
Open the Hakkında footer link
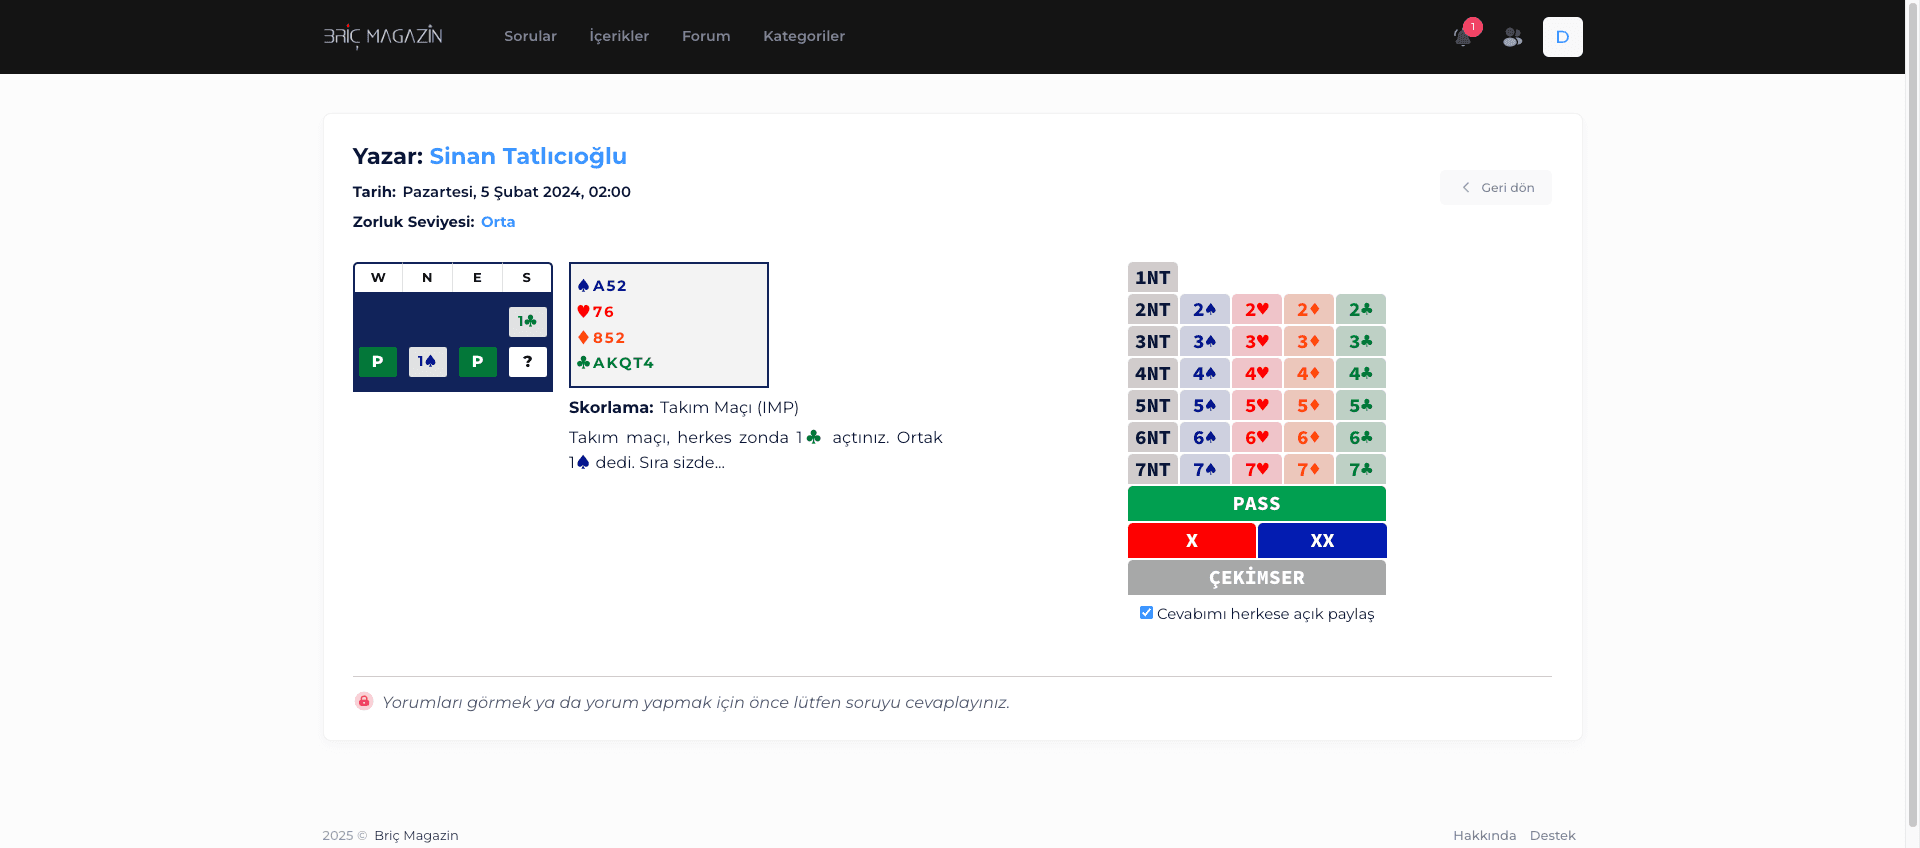[1484, 835]
